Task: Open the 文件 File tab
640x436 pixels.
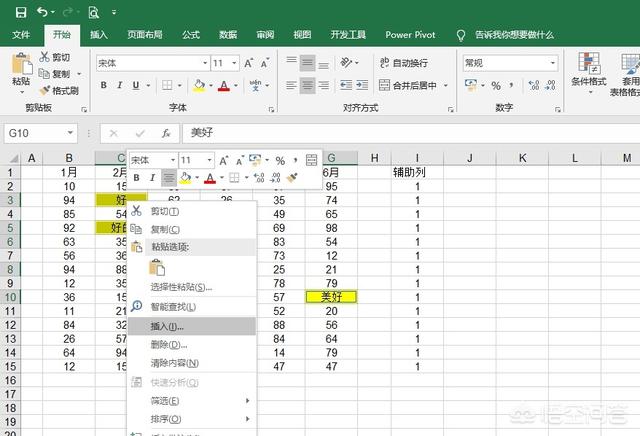Action: (21, 35)
